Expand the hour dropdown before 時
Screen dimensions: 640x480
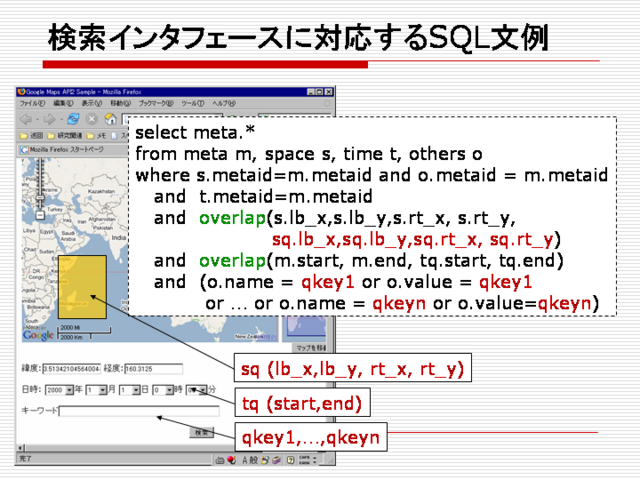163,390
